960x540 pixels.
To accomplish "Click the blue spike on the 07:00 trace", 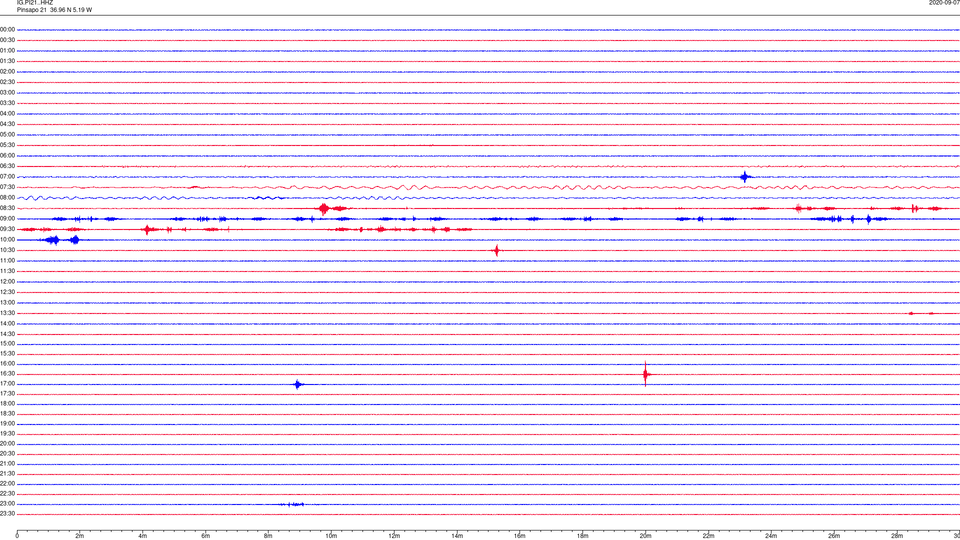I will (x=744, y=177).
